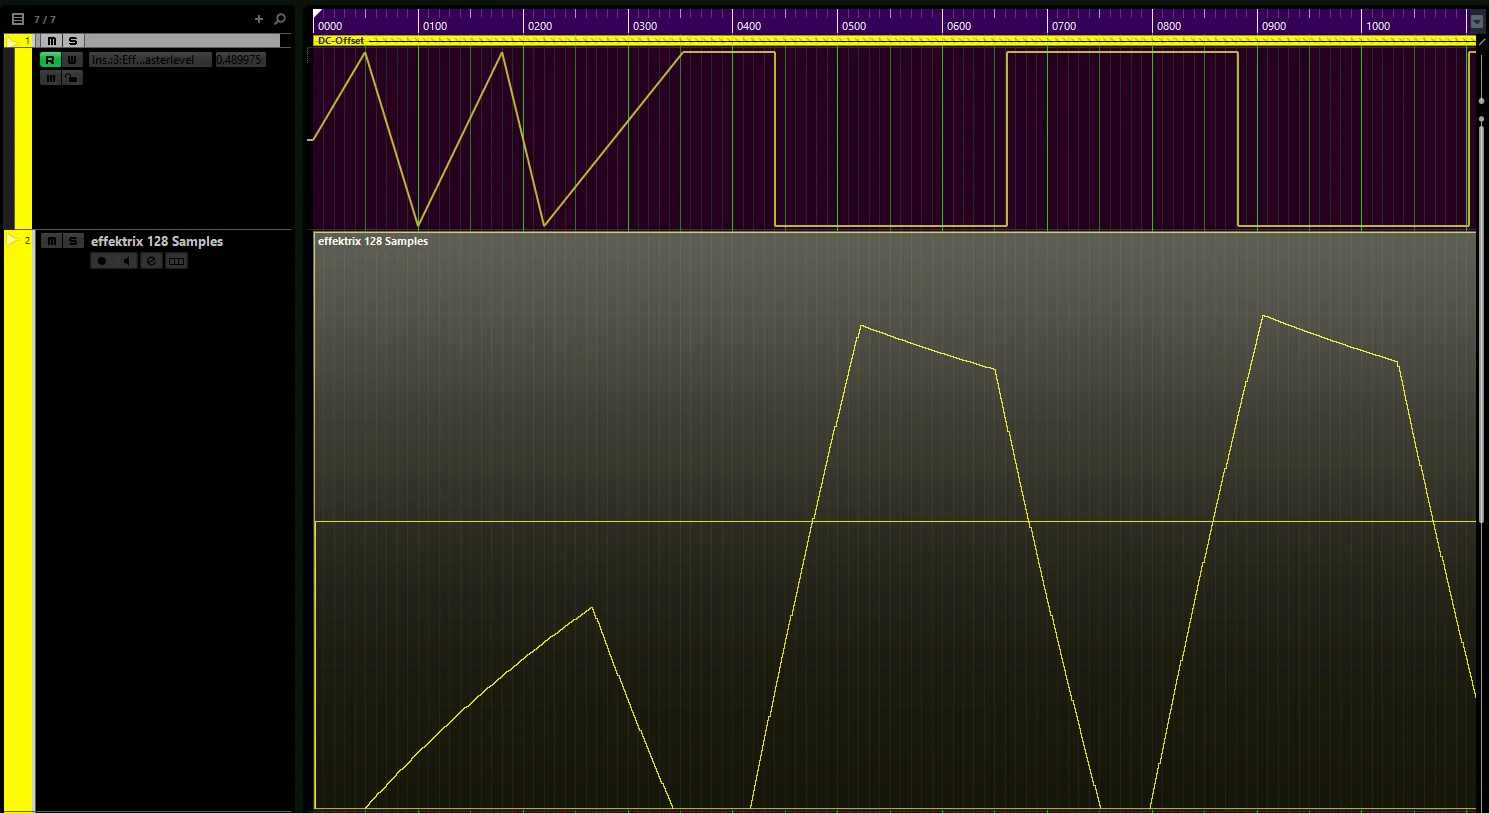Click ruler position 0800
This screenshot has height=813, width=1489.
[1169, 26]
